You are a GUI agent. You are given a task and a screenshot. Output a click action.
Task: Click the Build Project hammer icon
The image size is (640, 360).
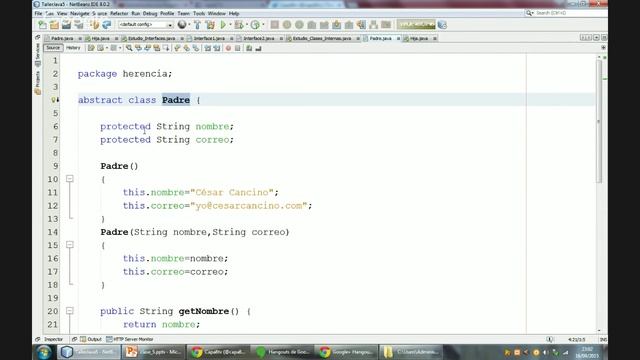[x=197, y=25]
